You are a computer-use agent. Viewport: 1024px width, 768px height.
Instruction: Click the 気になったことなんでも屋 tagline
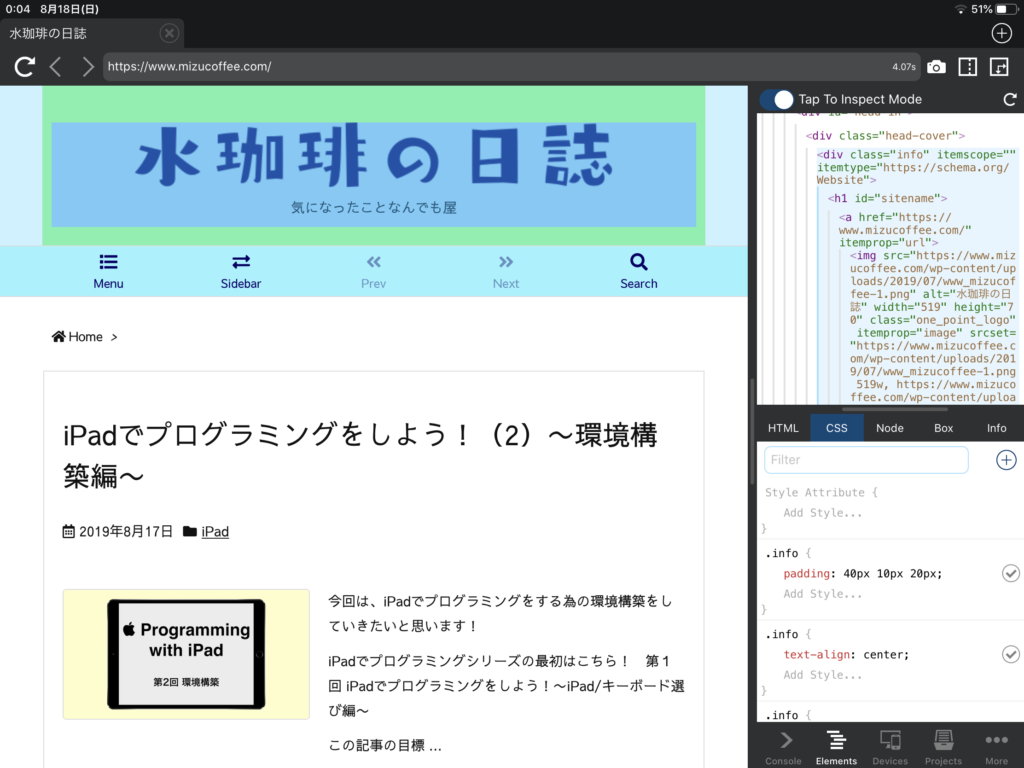374,208
